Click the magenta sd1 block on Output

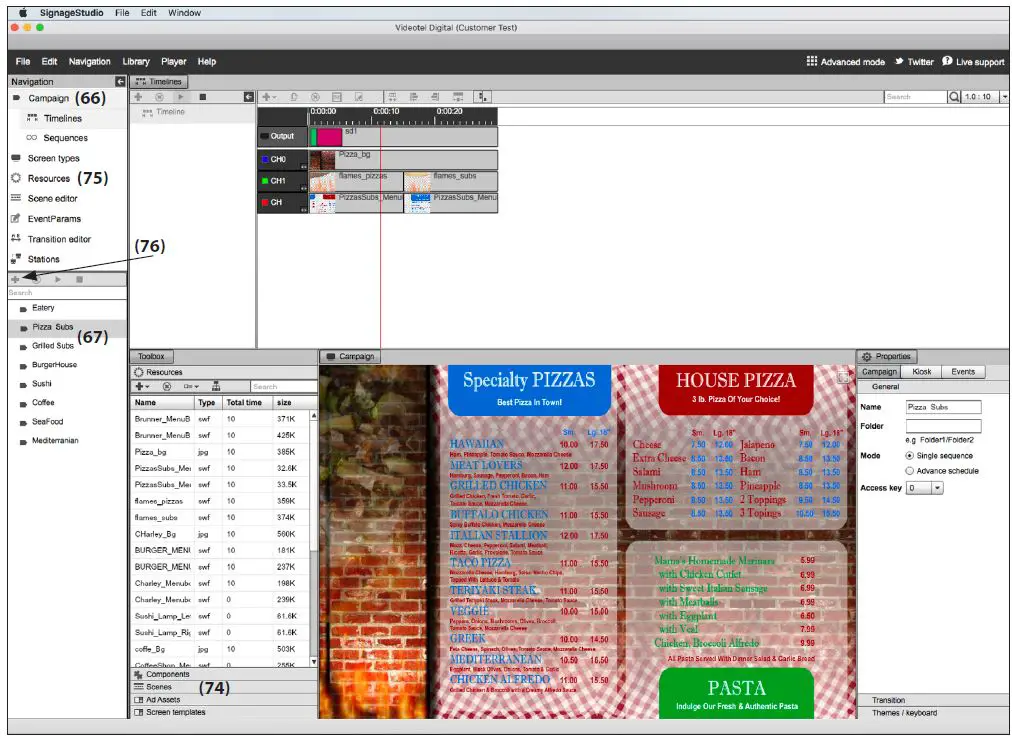click(x=329, y=137)
